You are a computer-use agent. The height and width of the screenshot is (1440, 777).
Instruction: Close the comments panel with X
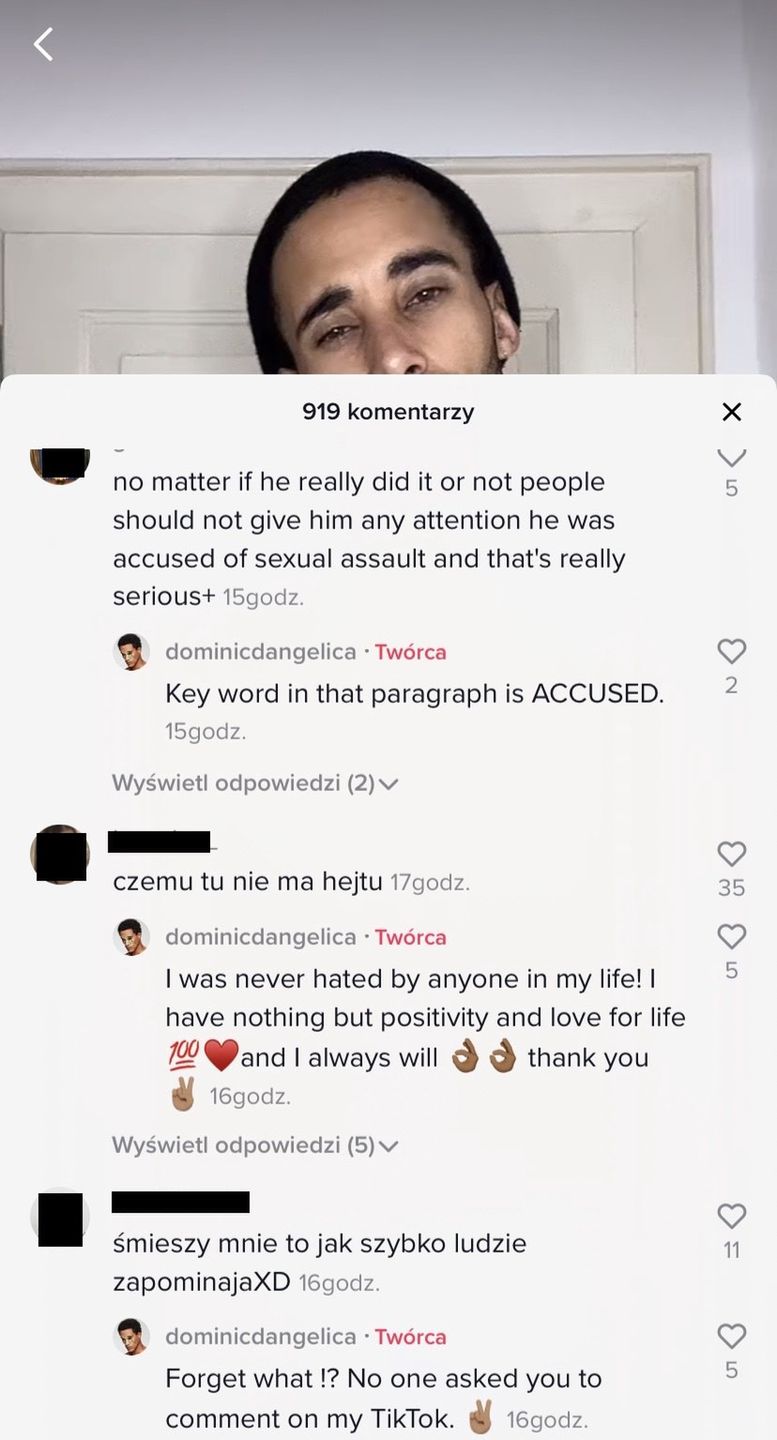point(732,412)
